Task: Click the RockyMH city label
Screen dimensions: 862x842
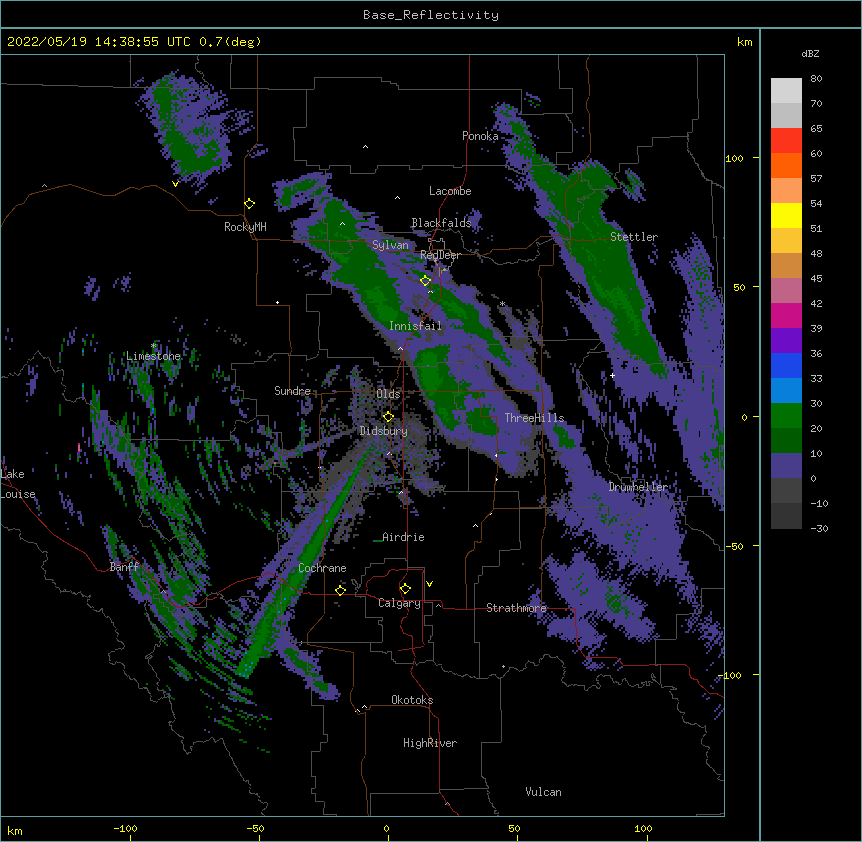Action: 245,227
